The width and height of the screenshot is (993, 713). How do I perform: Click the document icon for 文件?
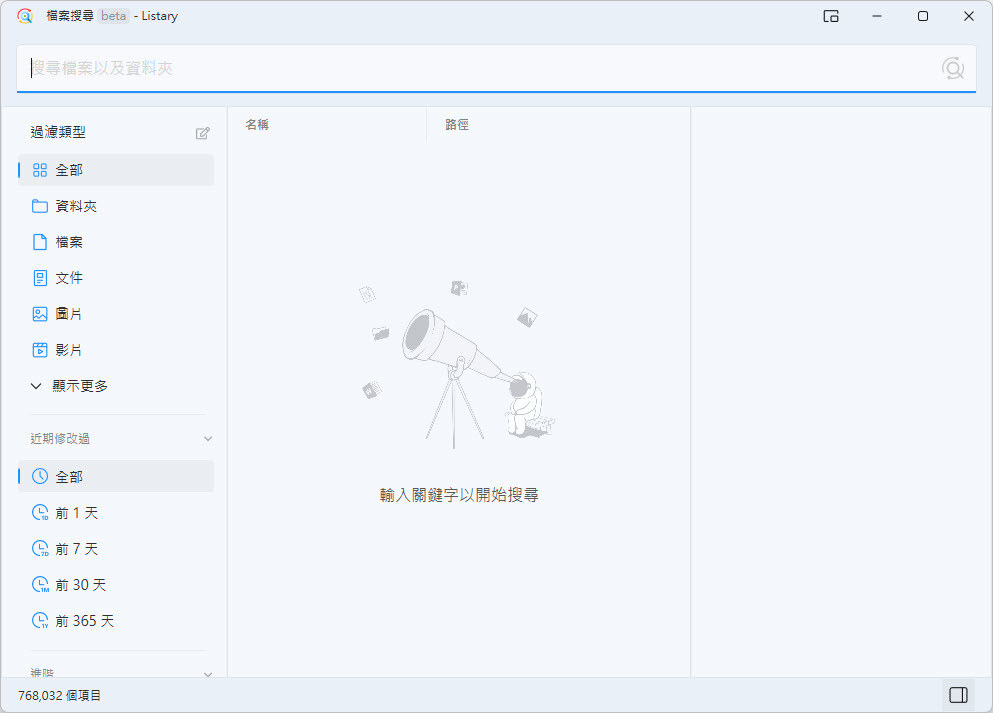pyautogui.click(x=40, y=278)
